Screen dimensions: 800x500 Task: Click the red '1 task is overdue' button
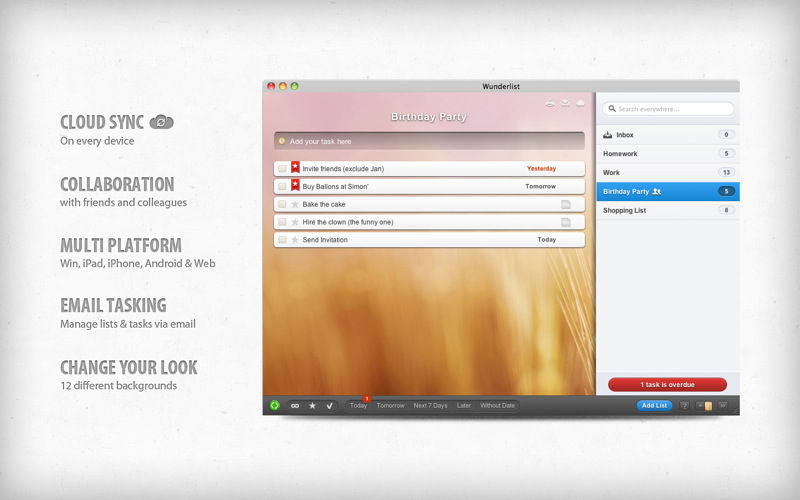[x=667, y=384]
